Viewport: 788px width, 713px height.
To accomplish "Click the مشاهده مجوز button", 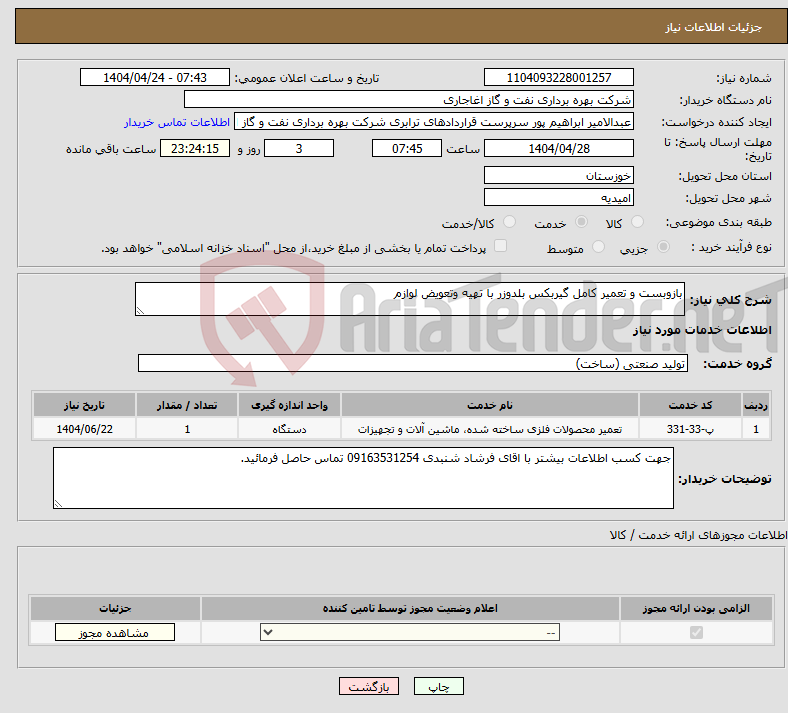I will (115, 632).
